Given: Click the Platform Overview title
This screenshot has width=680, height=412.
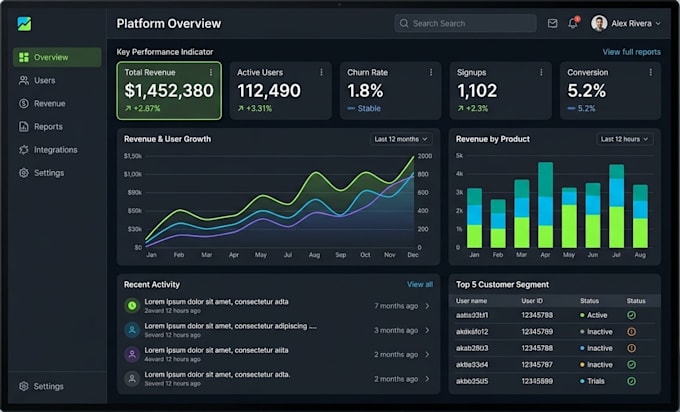Looking at the screenshot, I should tap(169, 23).
